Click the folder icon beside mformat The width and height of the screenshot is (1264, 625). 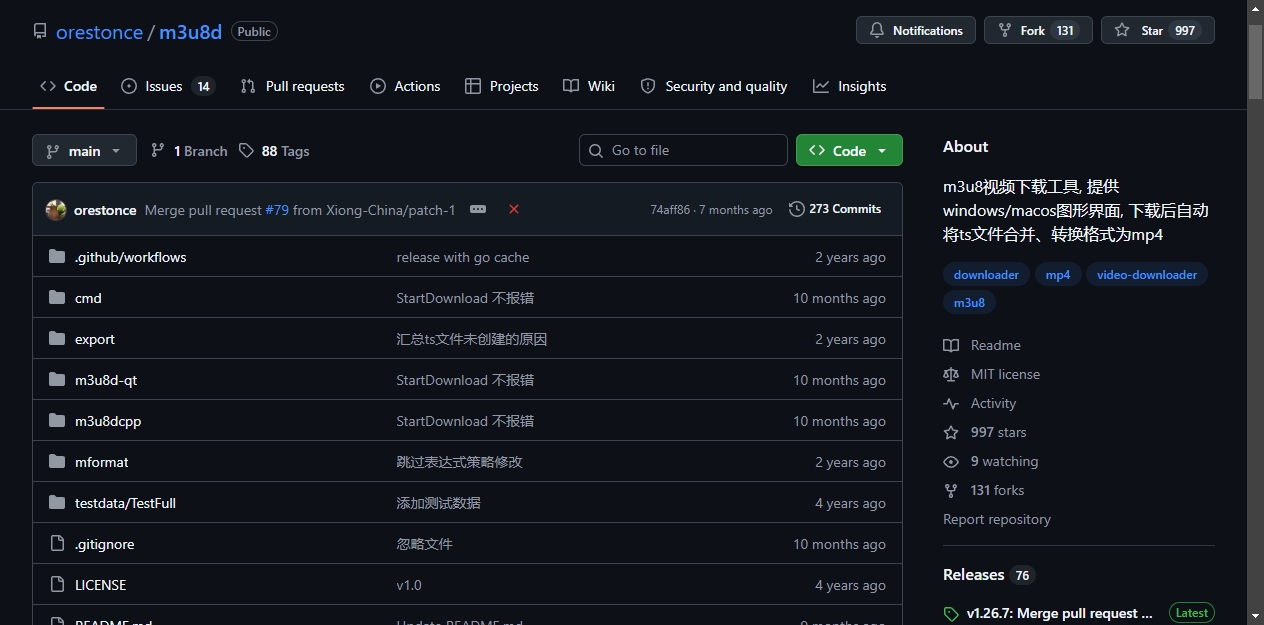click(57, 462)
